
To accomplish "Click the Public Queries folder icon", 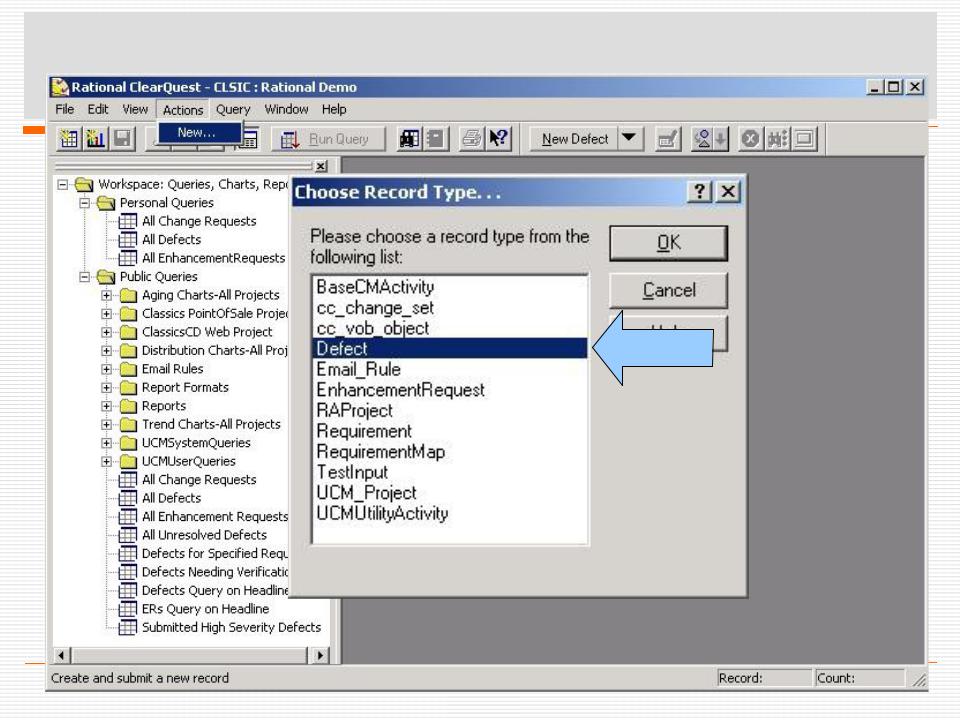I will (106, 277).
